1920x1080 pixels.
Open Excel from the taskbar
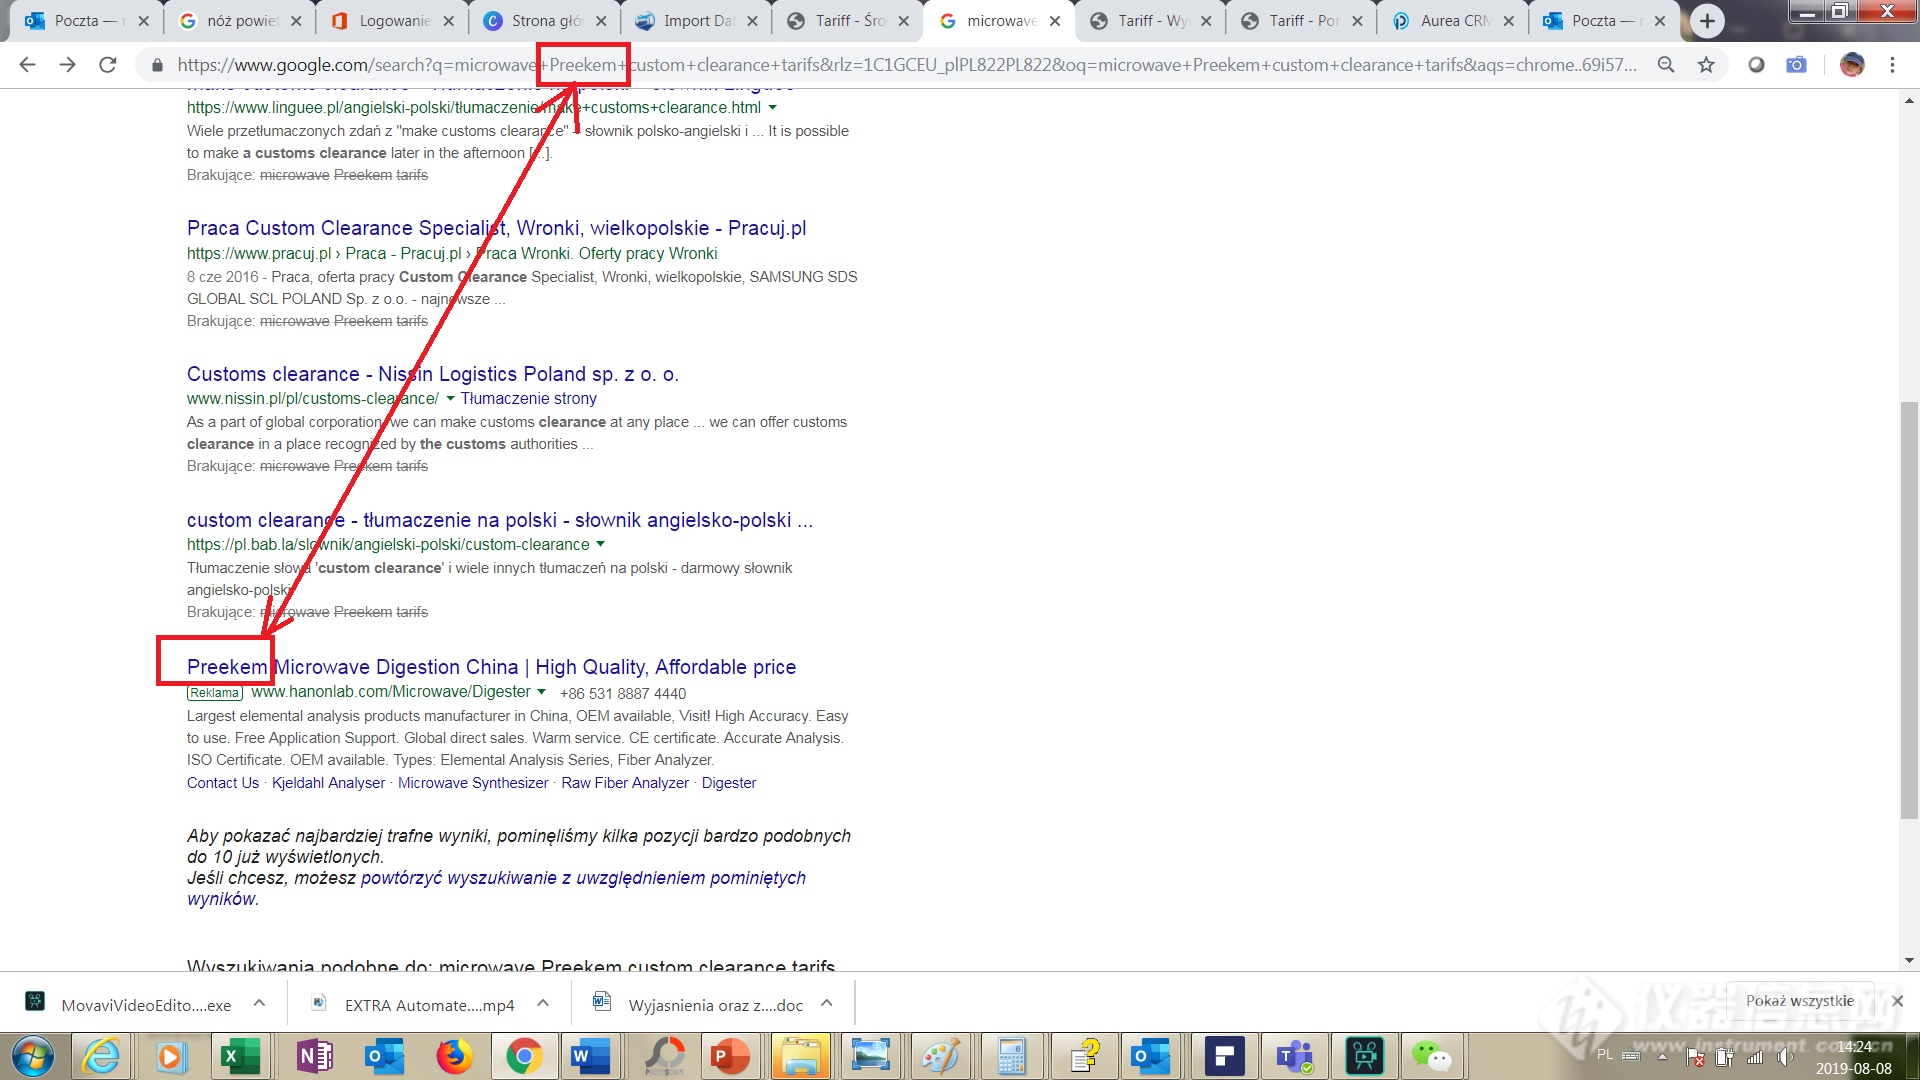[240, 1056]
